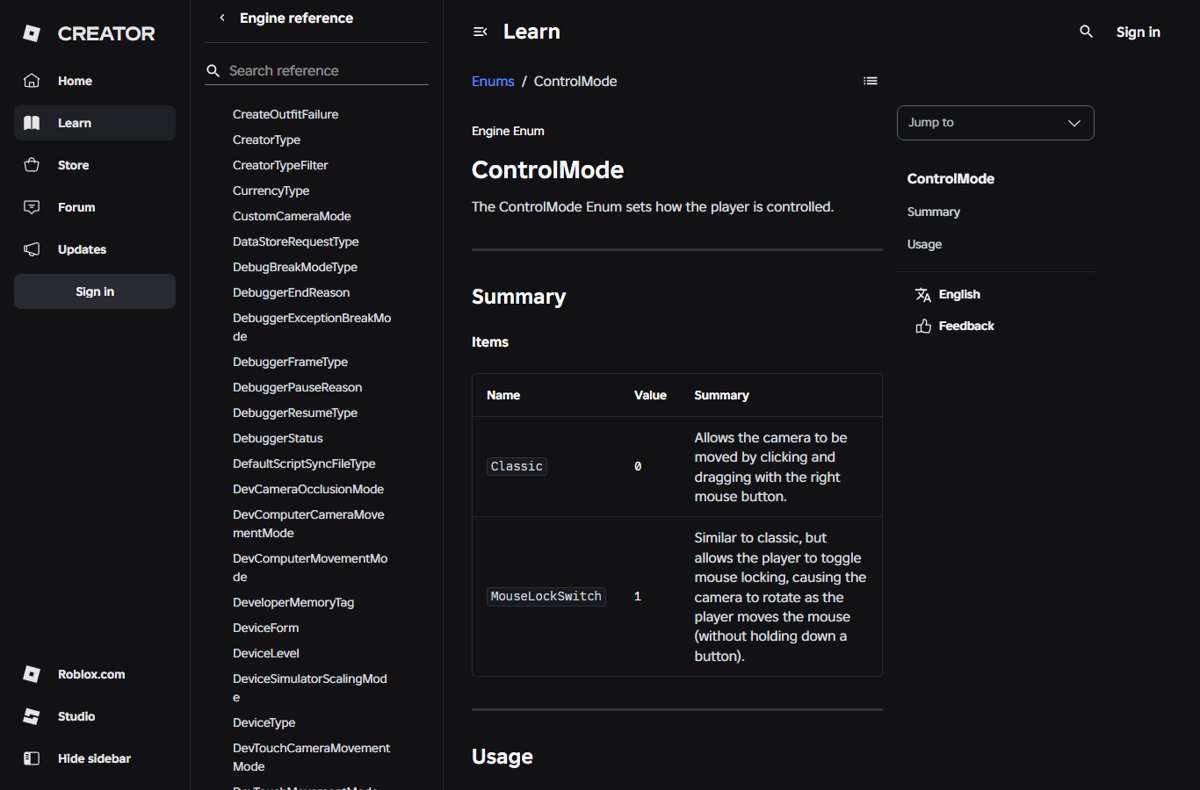The image size is (1200, 790).
Task: Open DebugBreakModeType enum entry
Action: click(295, 267)
